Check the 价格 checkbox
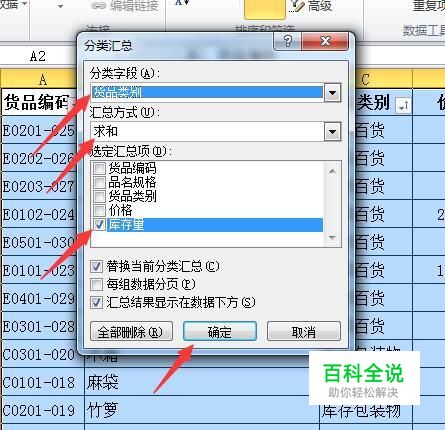This screenshot has width=445, height=430. [x=99, y=210]
